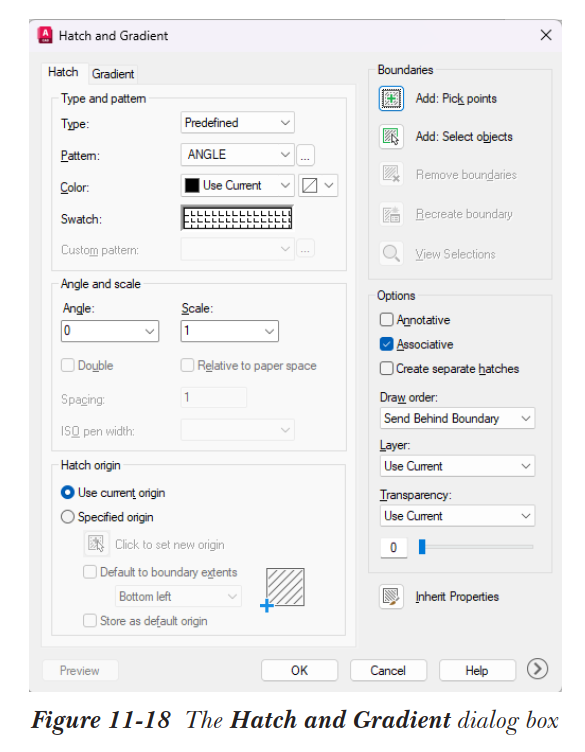This screenshot has width=585, height=752.
Task: Open the Custom pattern dropdown
Action: 237,249
